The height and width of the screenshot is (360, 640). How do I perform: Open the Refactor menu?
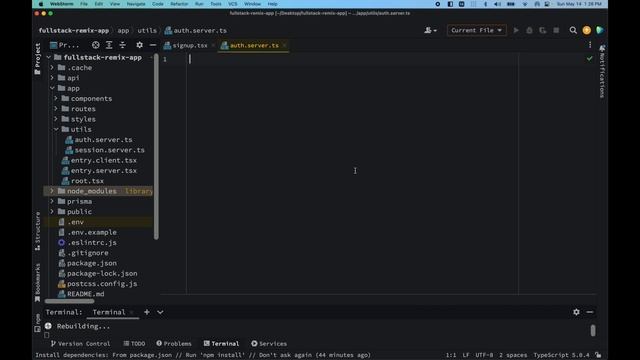[179, 4]
